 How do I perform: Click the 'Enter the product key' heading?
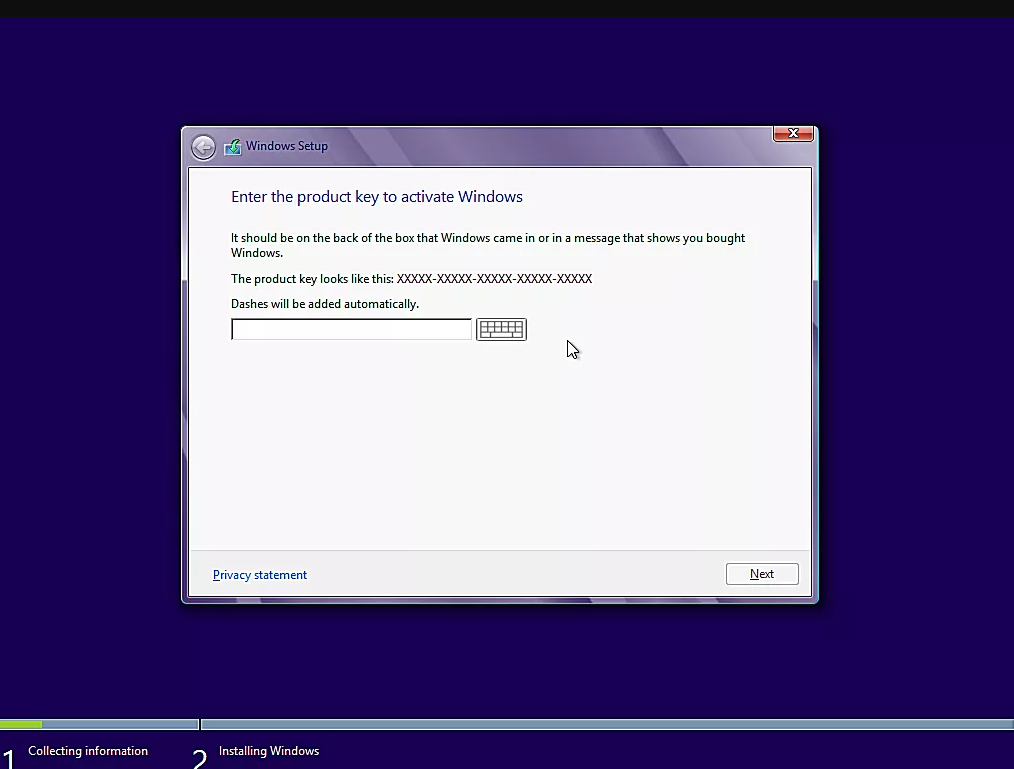[x=376, y=197]
